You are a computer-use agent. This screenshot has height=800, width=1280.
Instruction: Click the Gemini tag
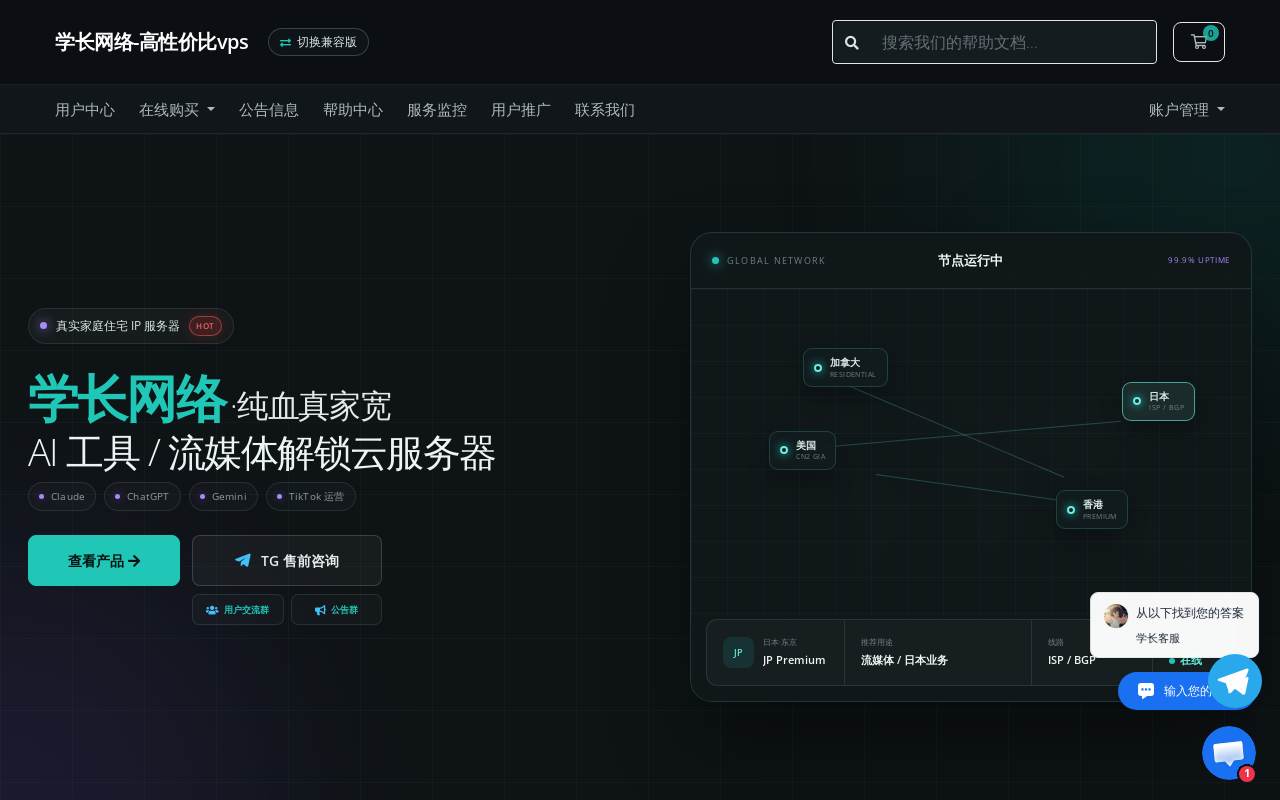[x=223, y=497]
